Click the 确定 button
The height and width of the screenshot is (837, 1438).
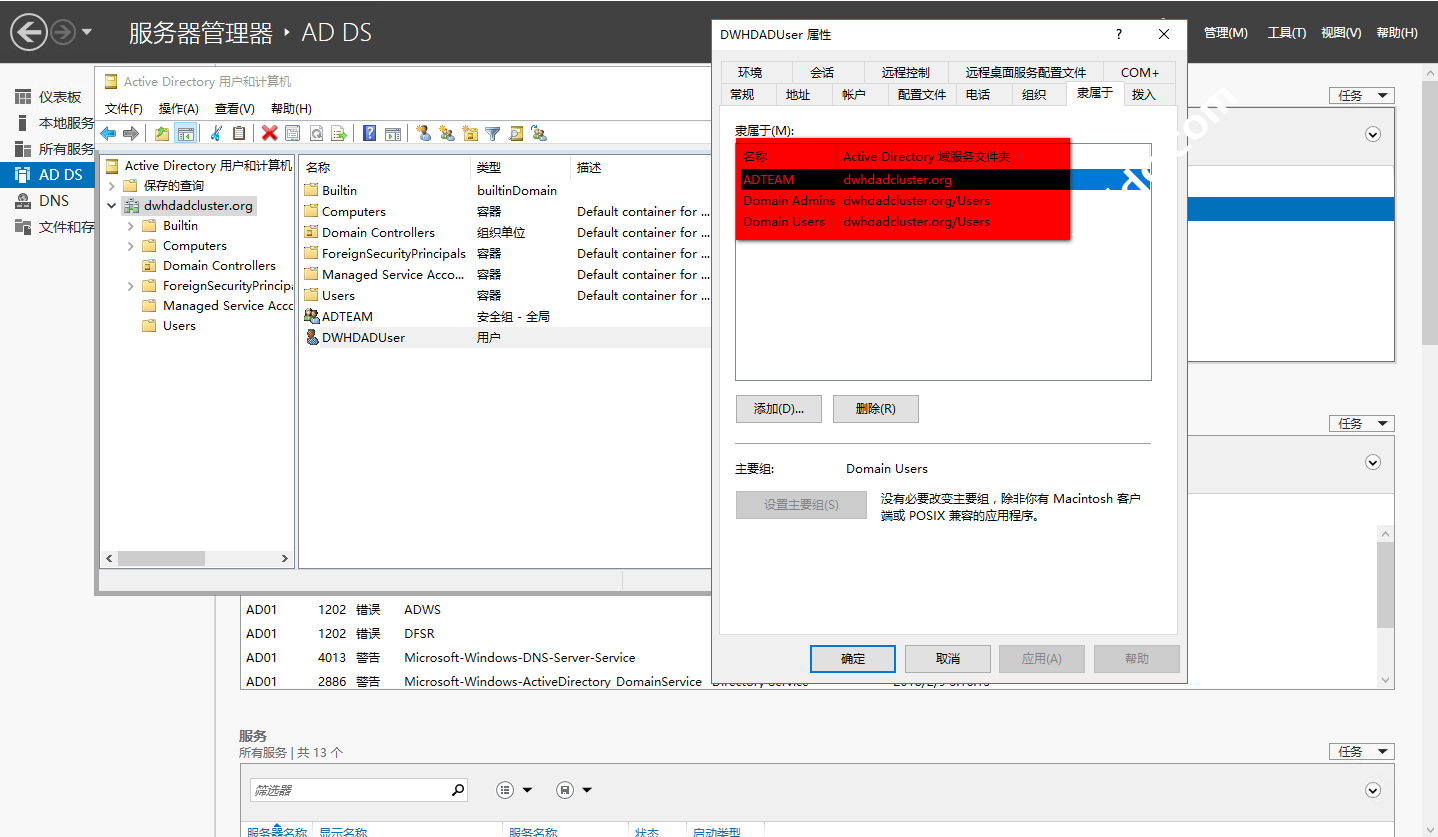coord(852,658)
